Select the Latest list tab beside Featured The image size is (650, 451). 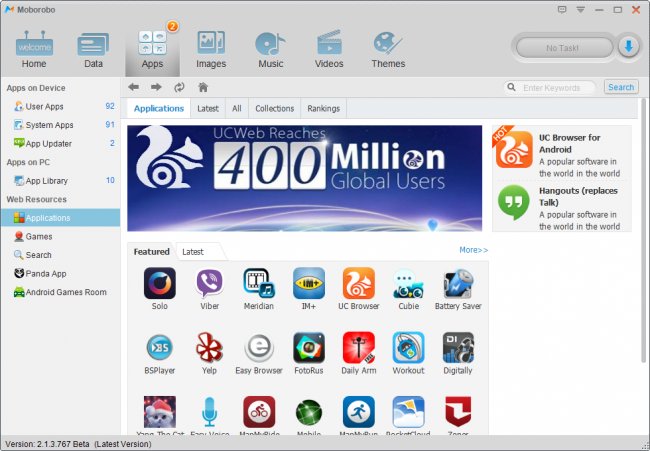(x=193, y=252)
